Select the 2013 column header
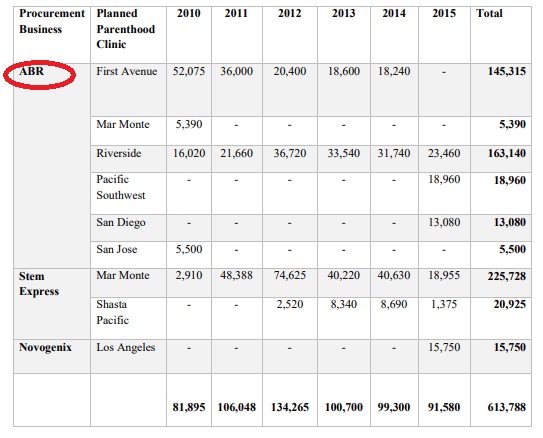 pyautogui.click(x=344, y=13)
